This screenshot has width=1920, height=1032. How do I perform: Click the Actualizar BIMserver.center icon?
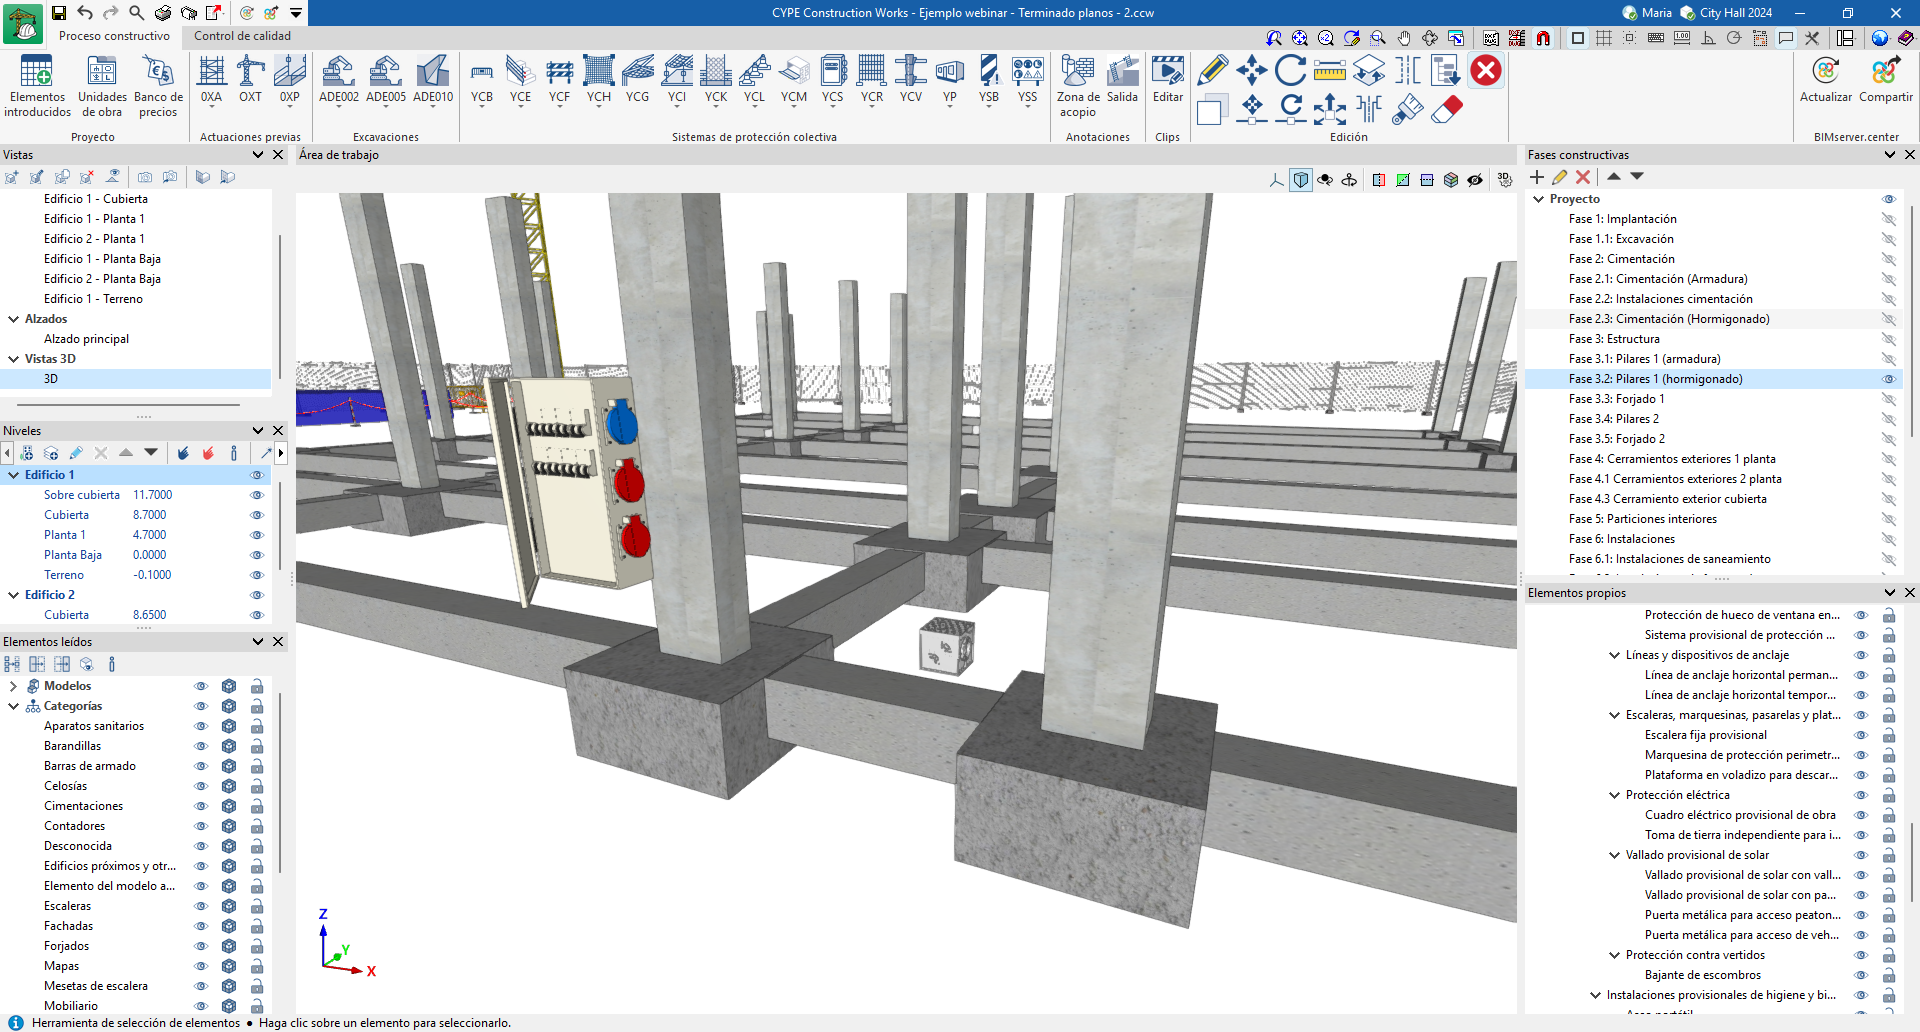pyautogui.click(x=1825, y=79)
